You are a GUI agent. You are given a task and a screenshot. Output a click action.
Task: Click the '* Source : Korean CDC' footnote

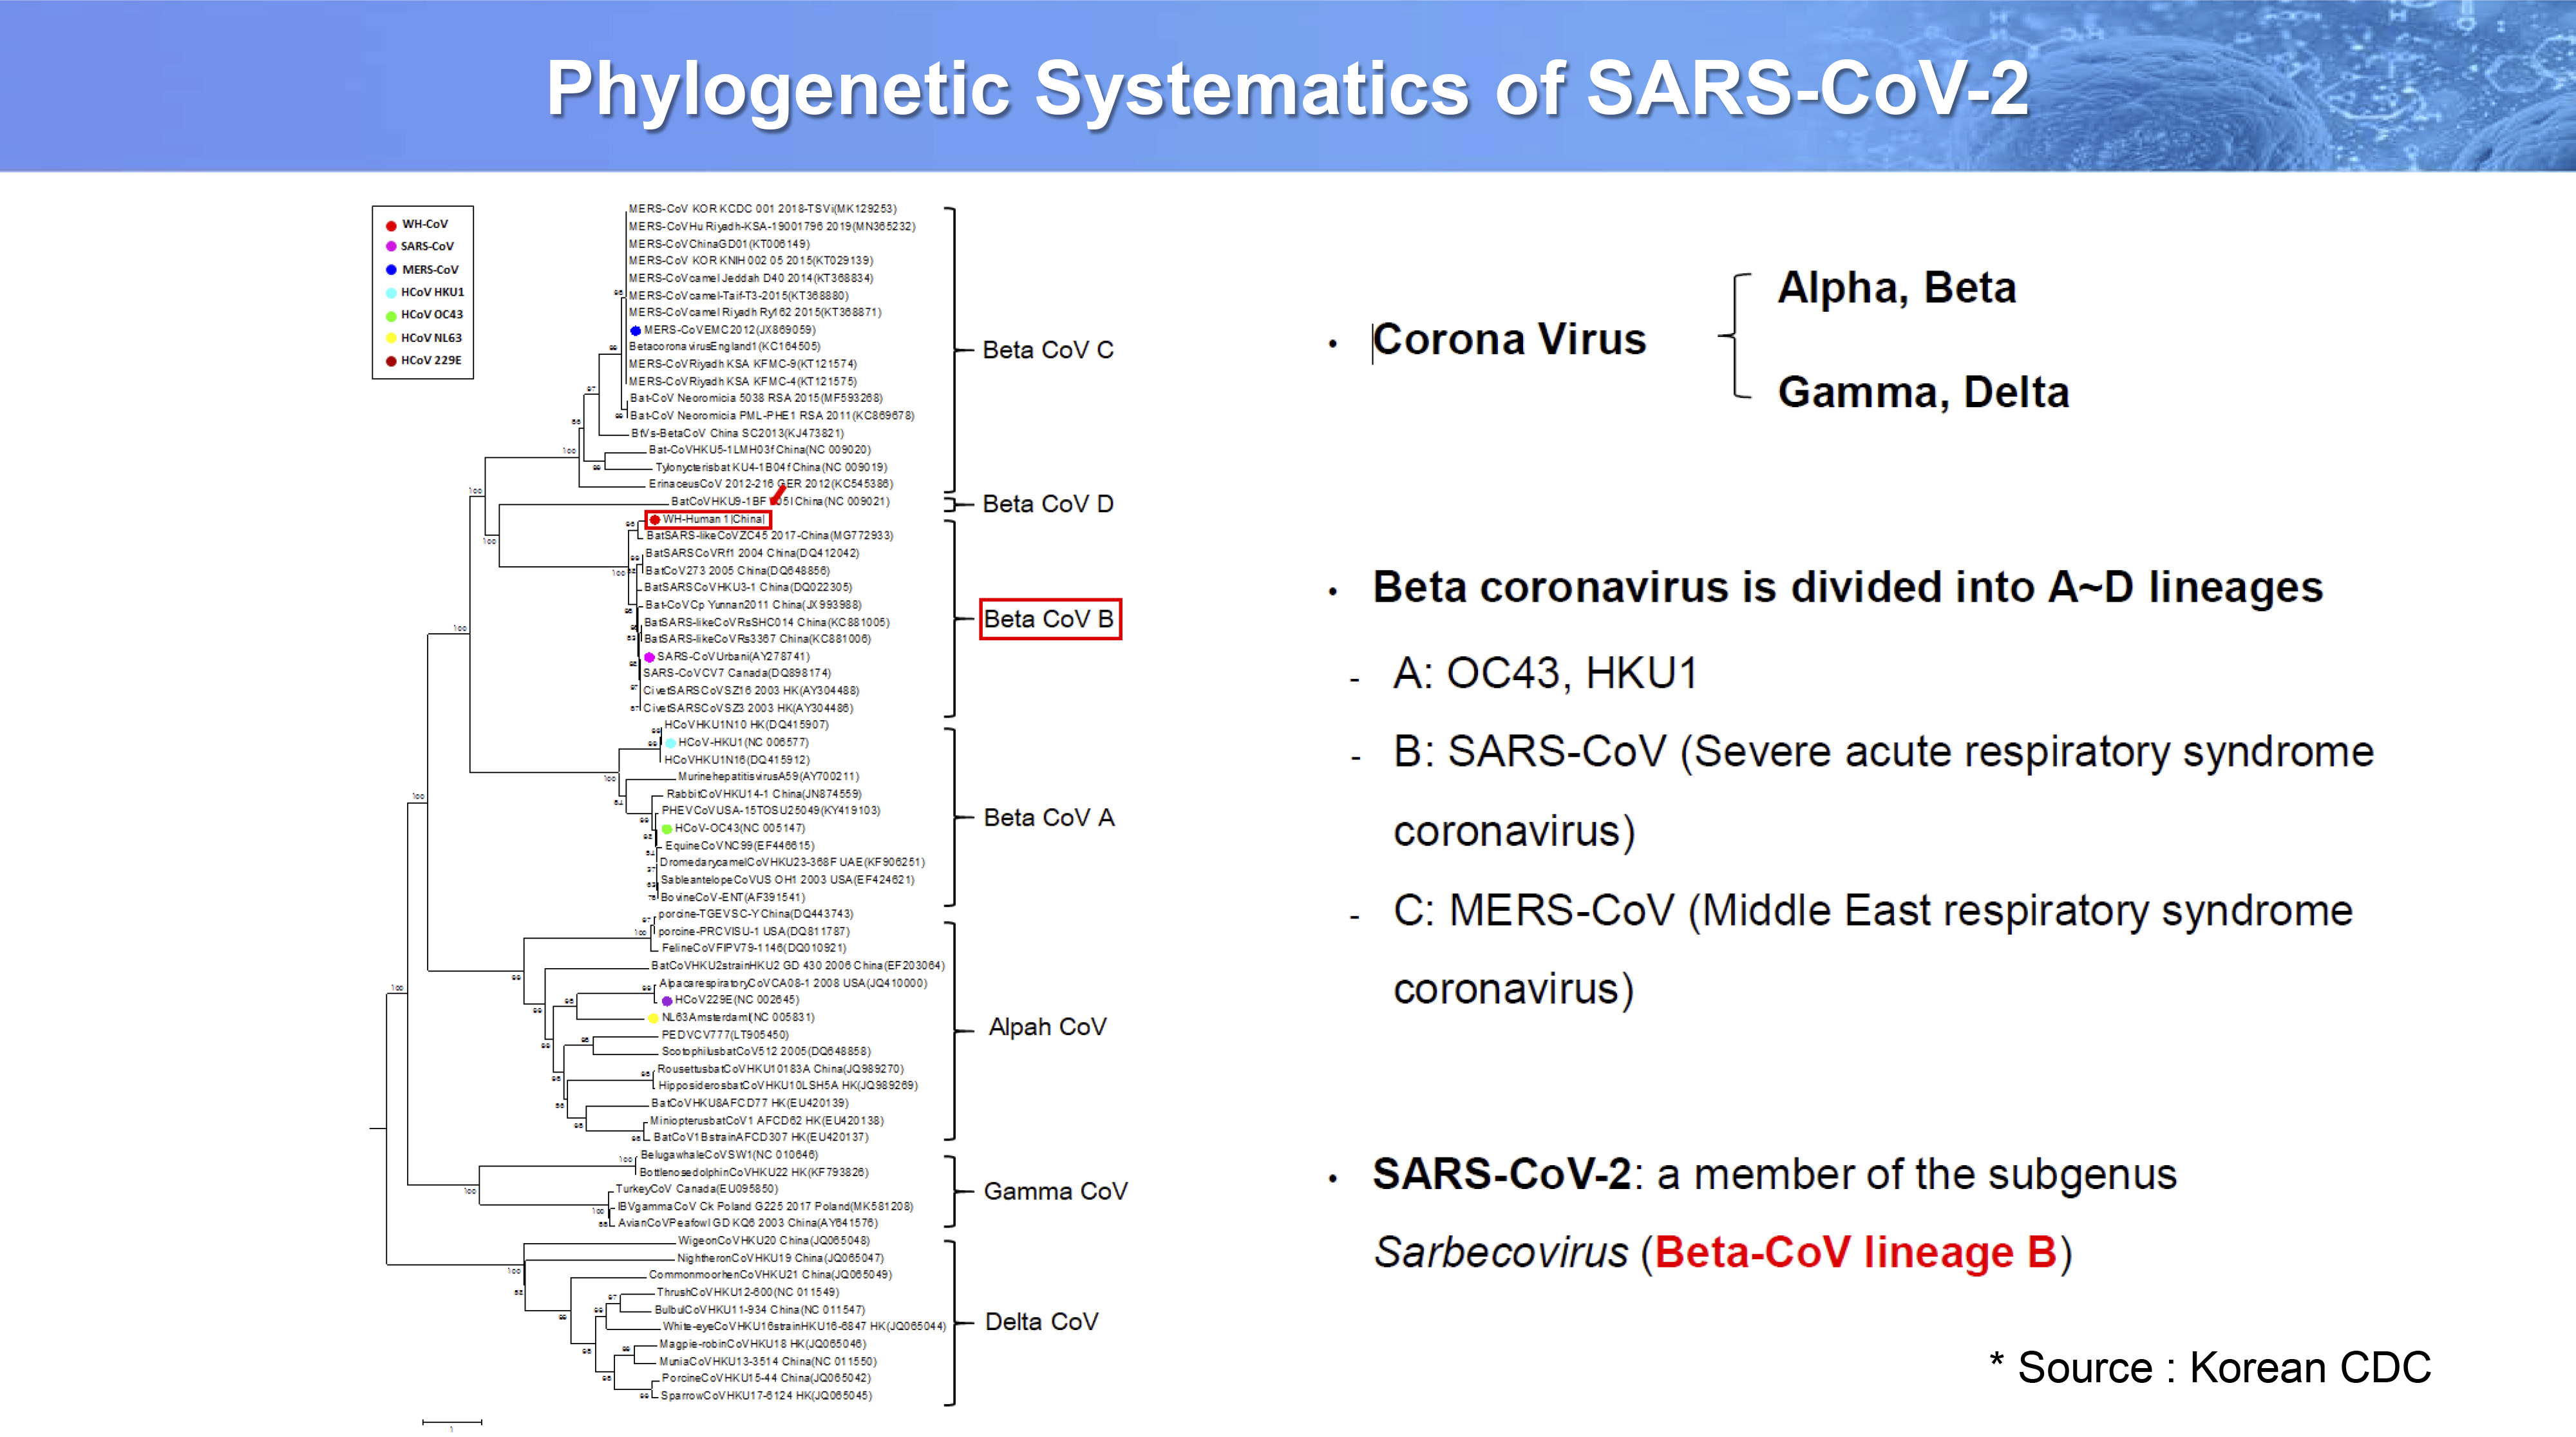2210,1367
